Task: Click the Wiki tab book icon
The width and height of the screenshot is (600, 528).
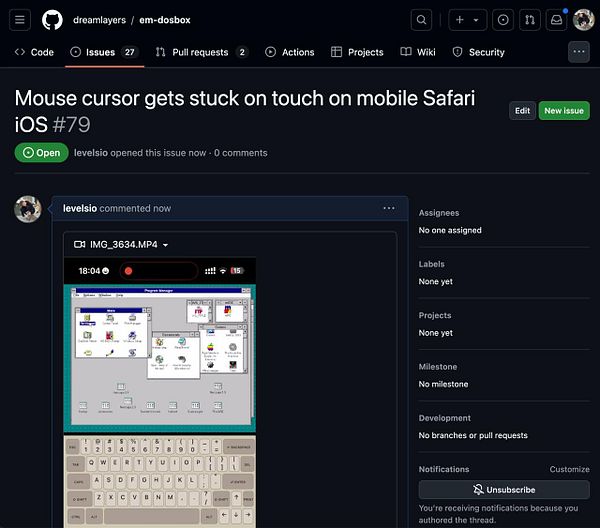Action: (406, 52)
